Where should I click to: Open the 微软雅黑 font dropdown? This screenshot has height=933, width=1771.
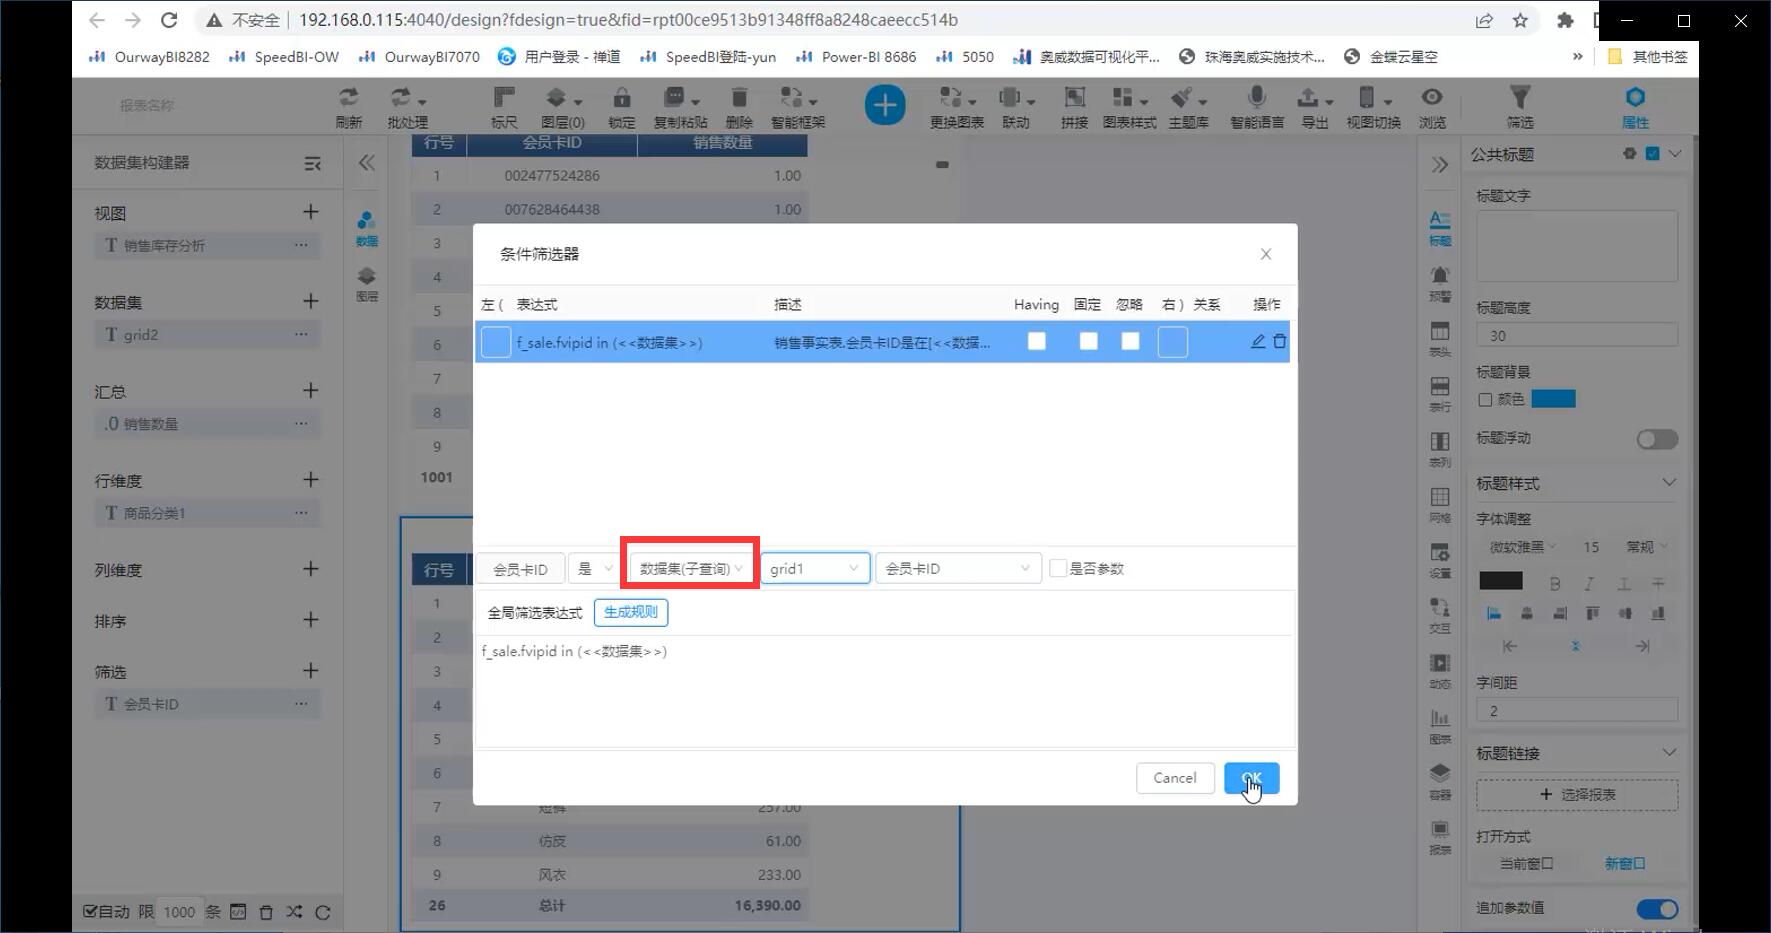pyautogui.click(x=1523, y=547)
